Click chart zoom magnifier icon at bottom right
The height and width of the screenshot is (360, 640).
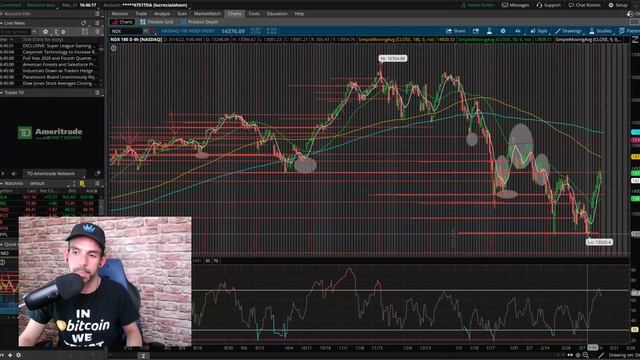586,355
